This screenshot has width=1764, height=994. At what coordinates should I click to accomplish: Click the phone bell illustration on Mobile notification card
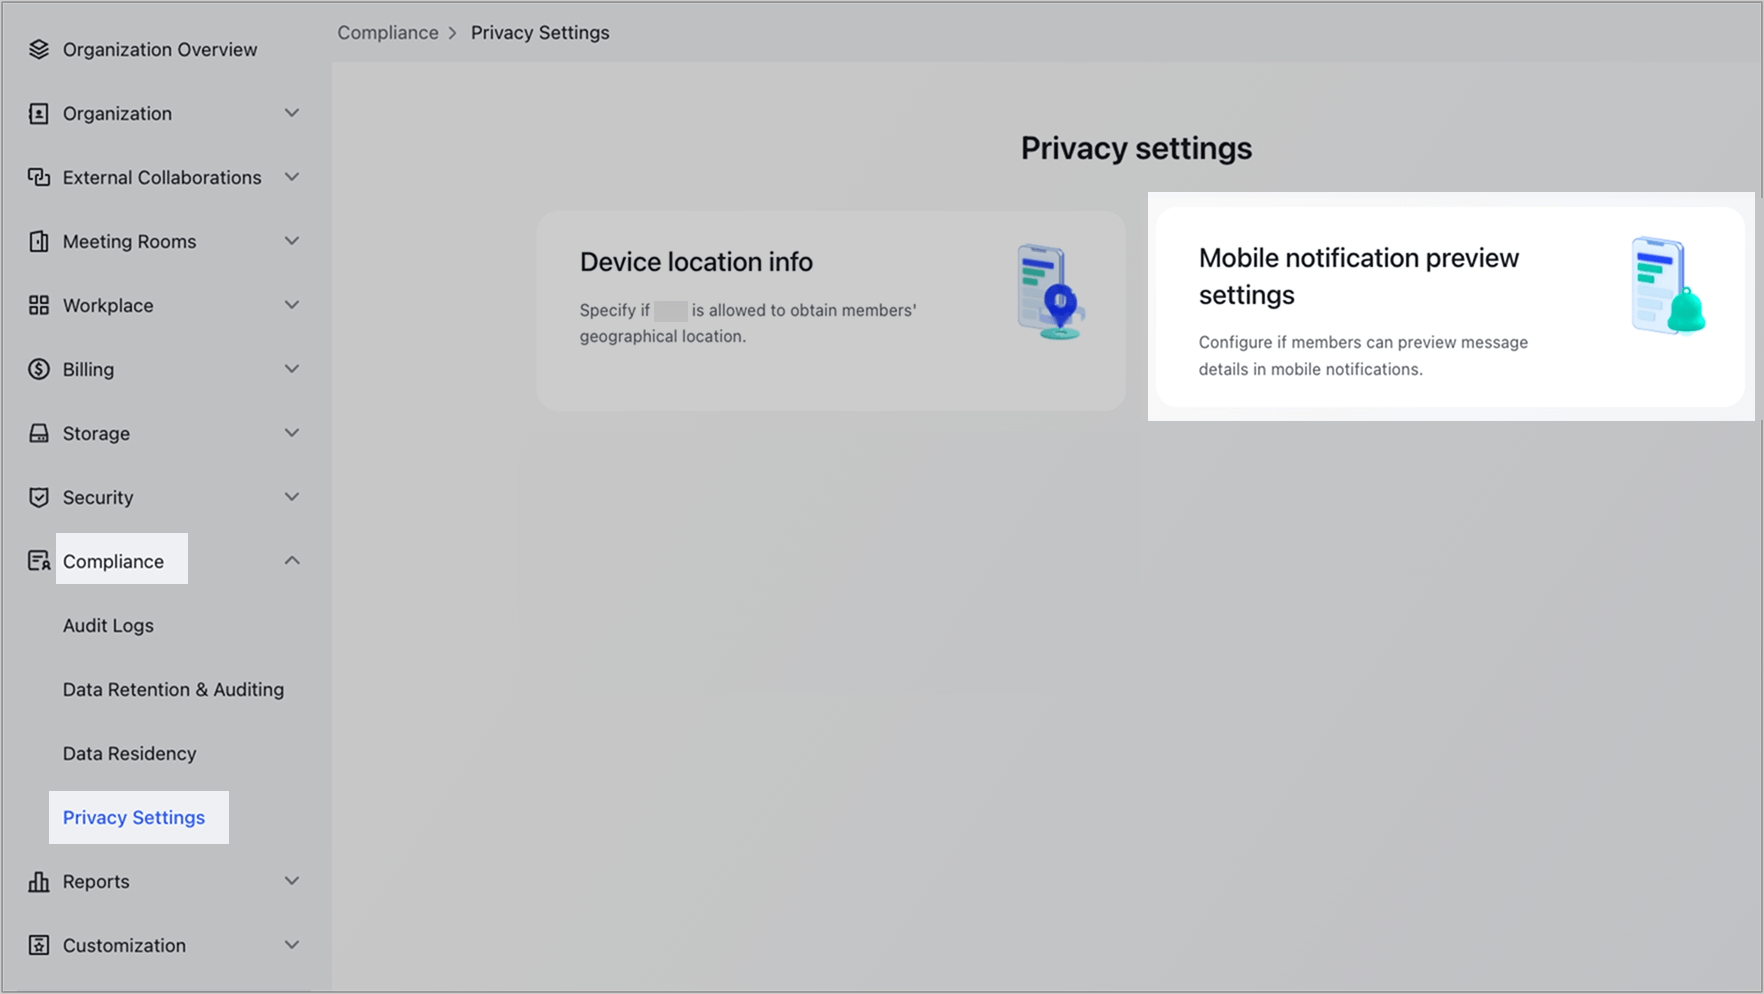point(1668,285)
